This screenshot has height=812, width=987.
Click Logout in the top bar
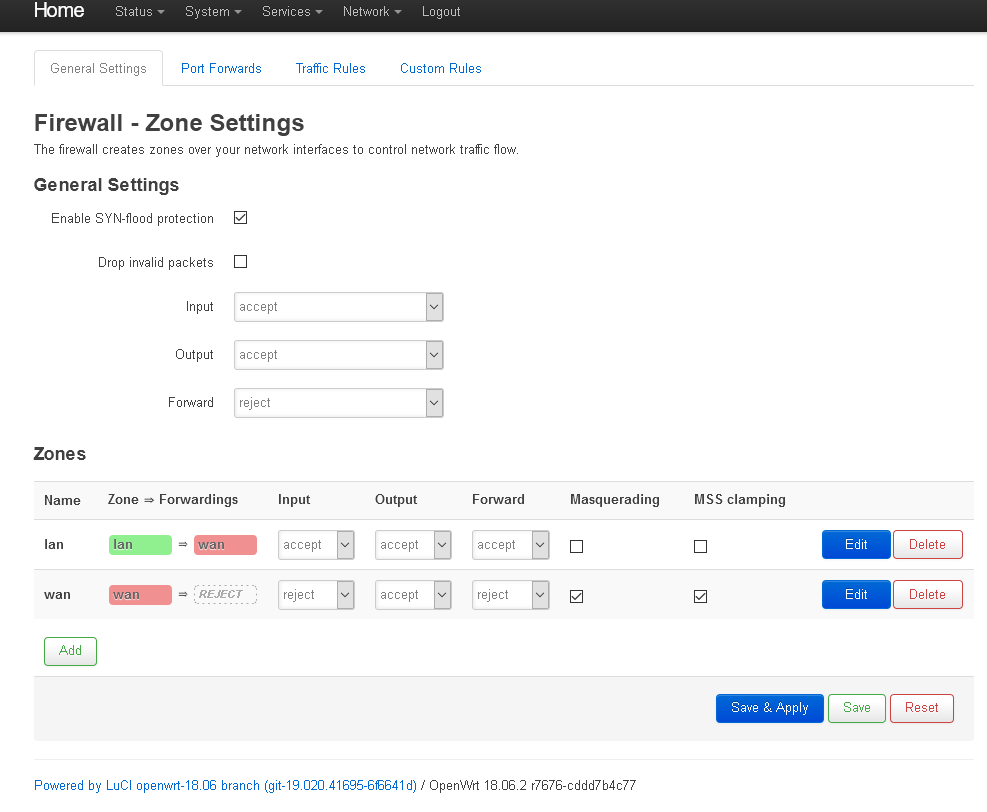(441, 11)
